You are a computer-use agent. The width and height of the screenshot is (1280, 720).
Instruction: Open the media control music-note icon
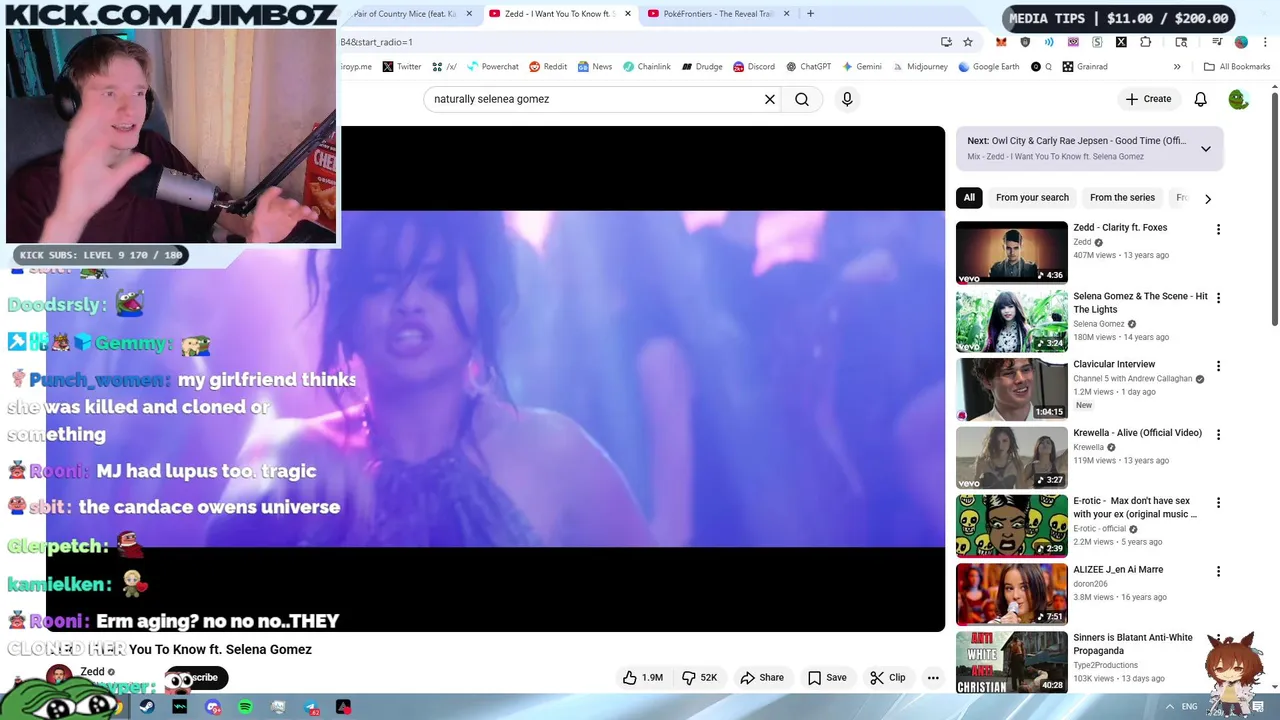(1217, 42)
